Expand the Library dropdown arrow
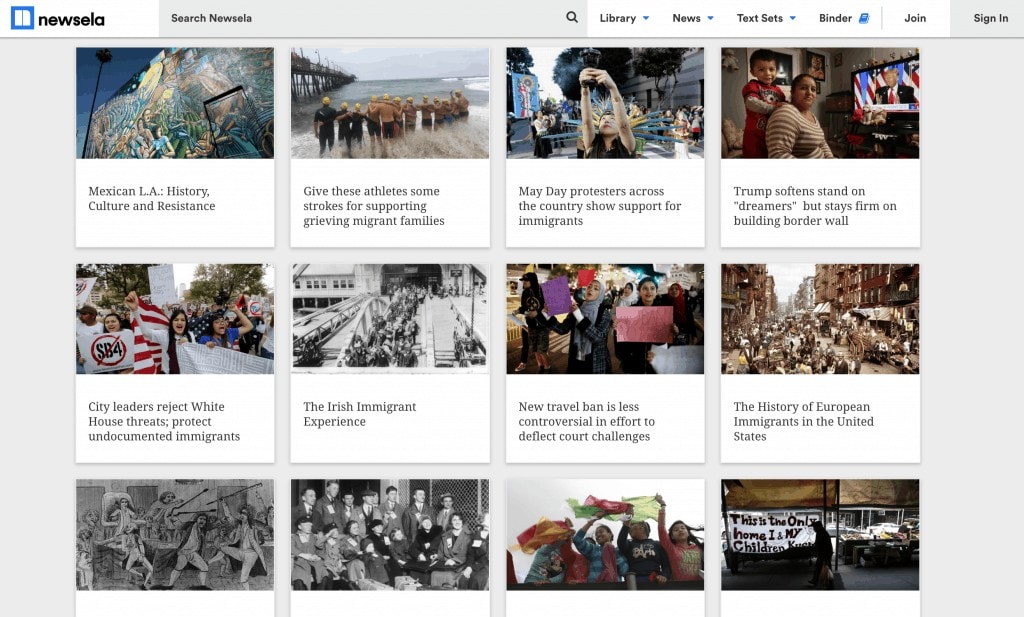Screen dimensions: 1024x617 (646, 18)
